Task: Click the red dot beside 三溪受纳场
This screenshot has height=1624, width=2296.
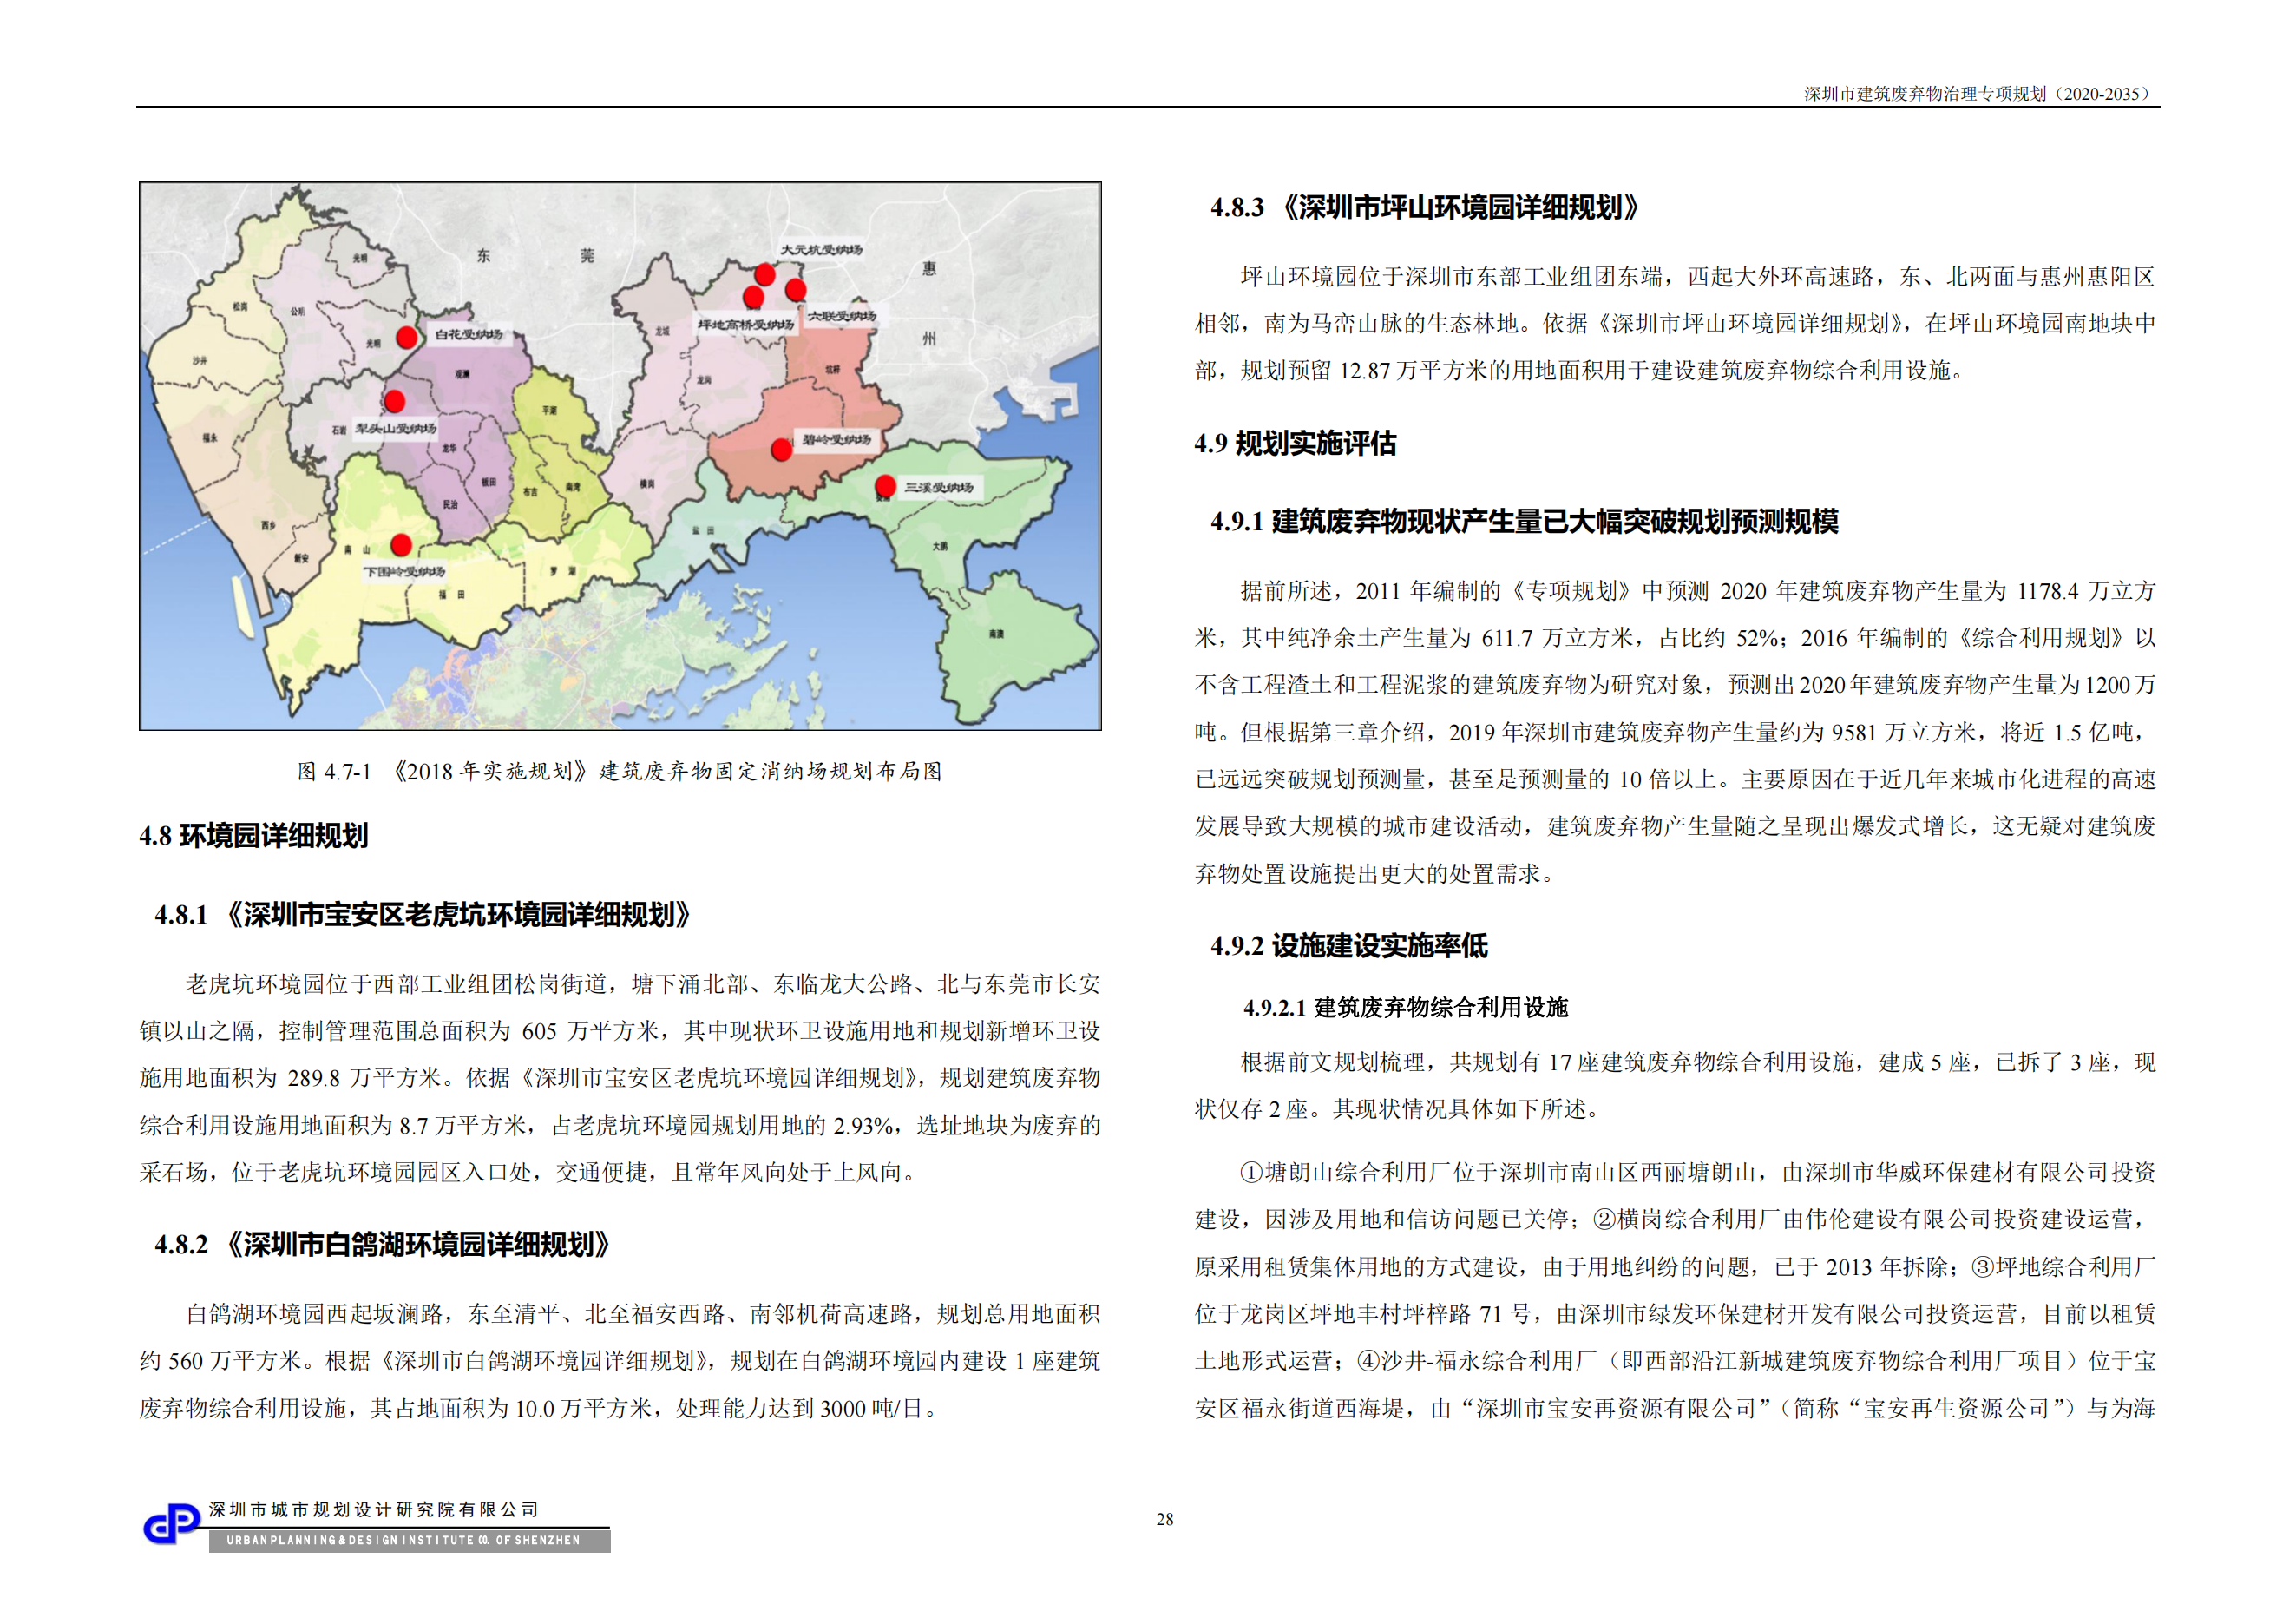Action: (885, 487)
